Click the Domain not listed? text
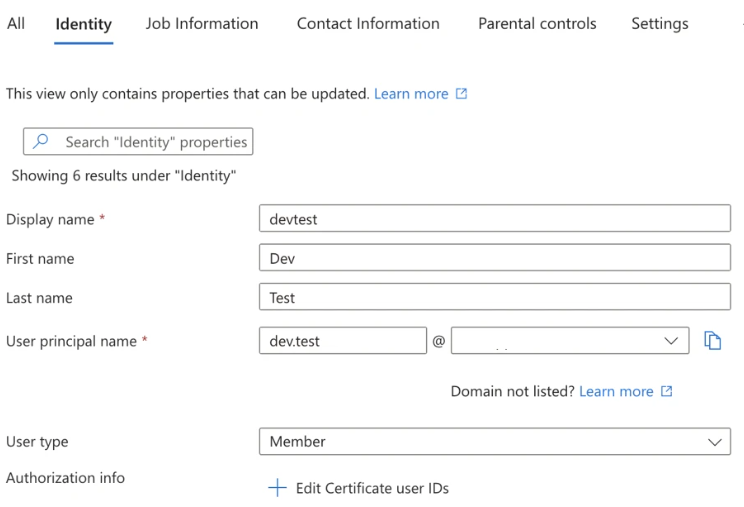 click(x=512, y=391)
